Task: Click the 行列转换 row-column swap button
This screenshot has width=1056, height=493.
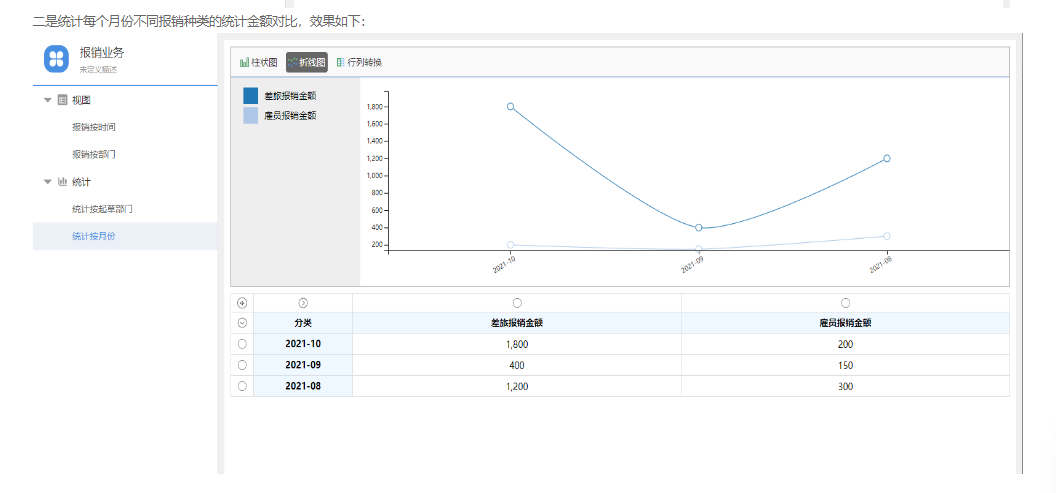Action: tap(359, 63)
